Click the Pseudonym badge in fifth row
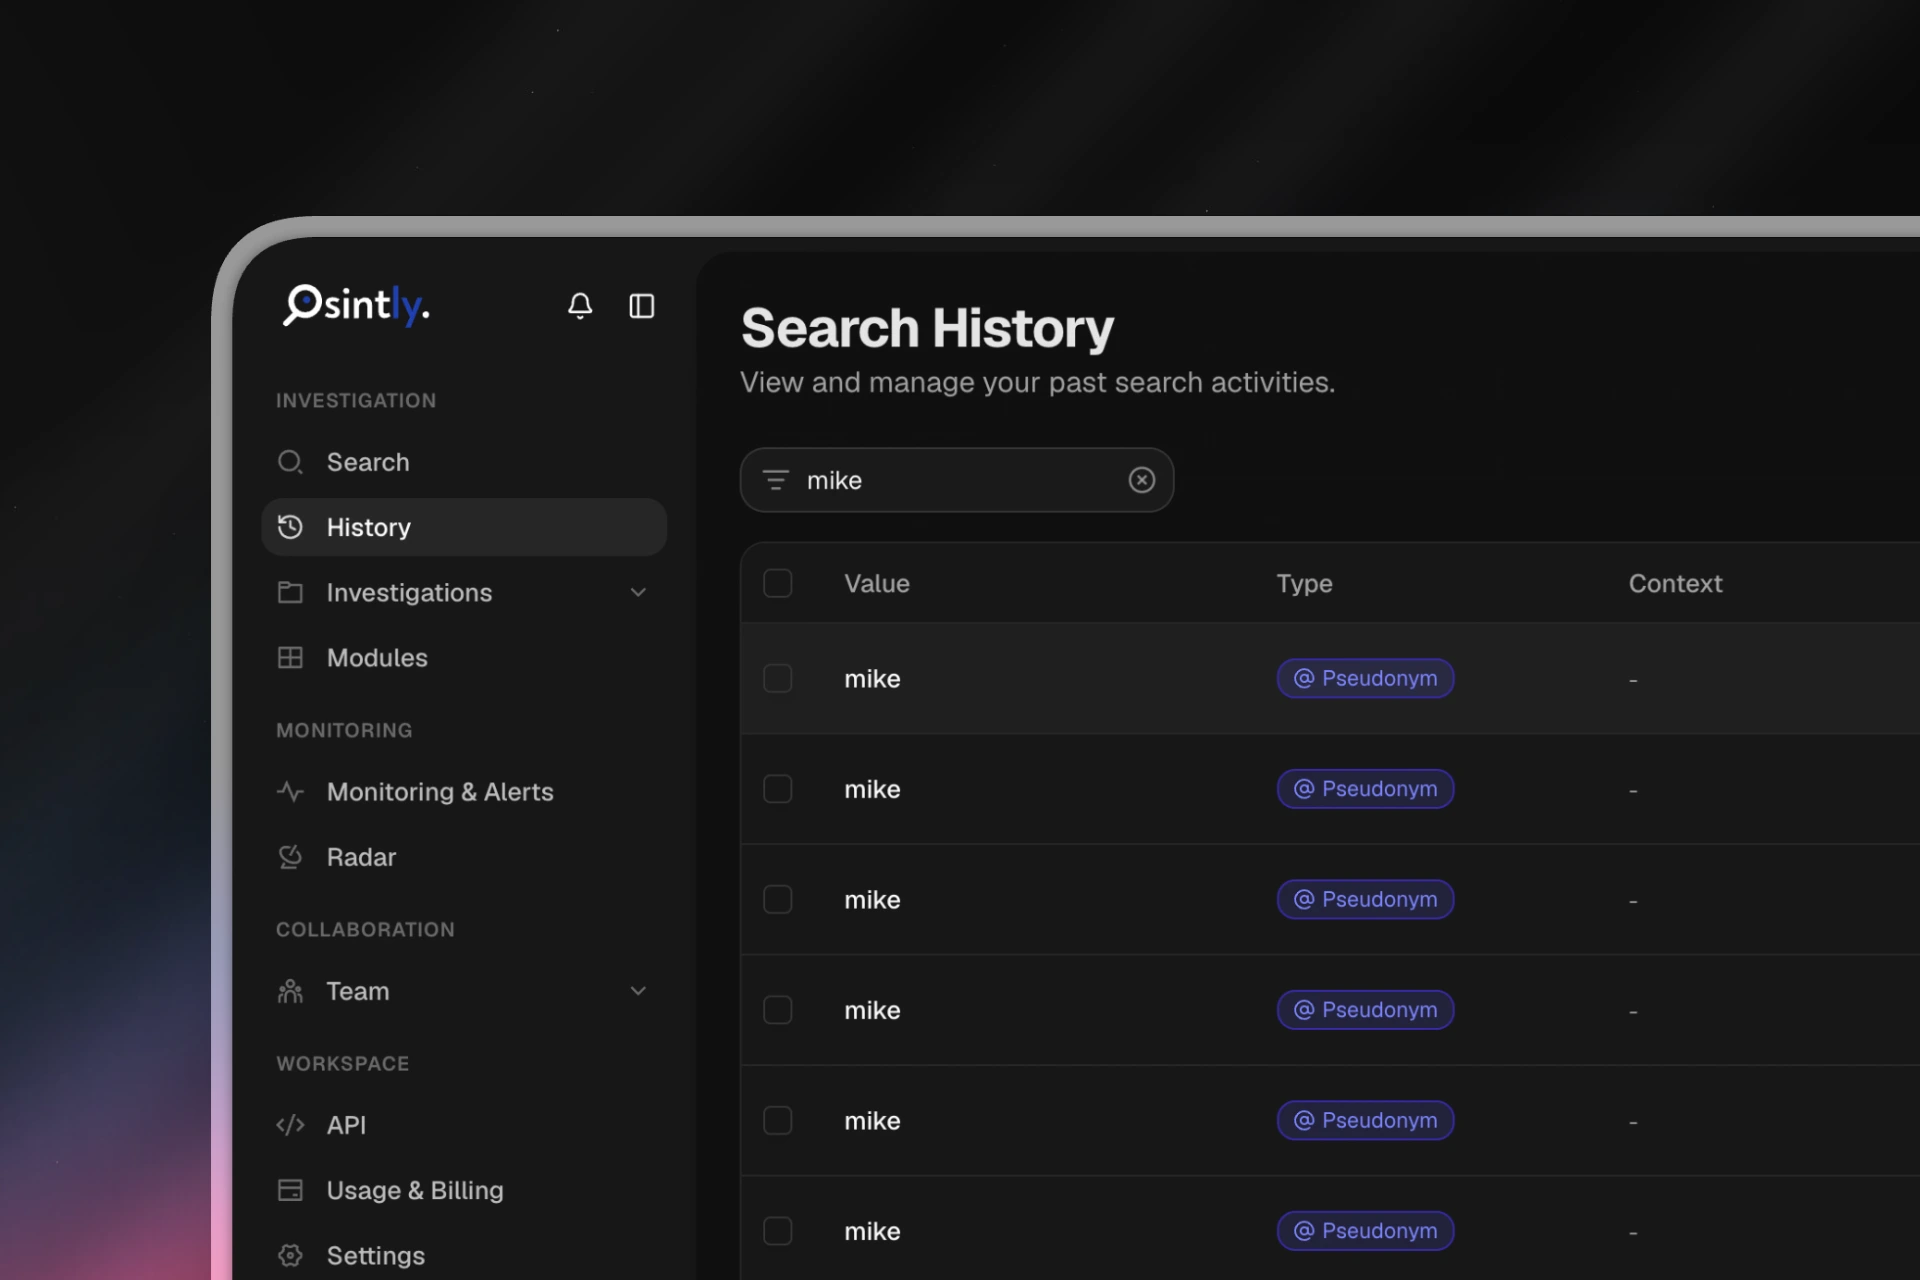This screenshot has height=1280, width=1920. (1365, 1120)
